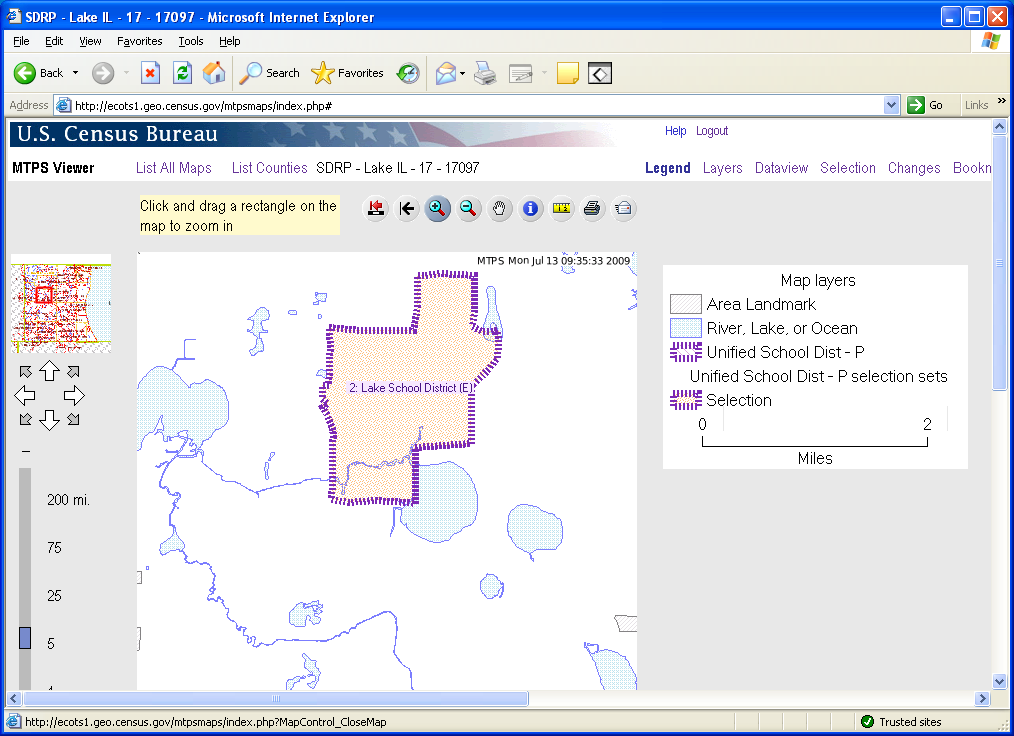Choose the yellow ruler measure tool
Screen dimensions: 1014x736
click(x=562, y=208)
